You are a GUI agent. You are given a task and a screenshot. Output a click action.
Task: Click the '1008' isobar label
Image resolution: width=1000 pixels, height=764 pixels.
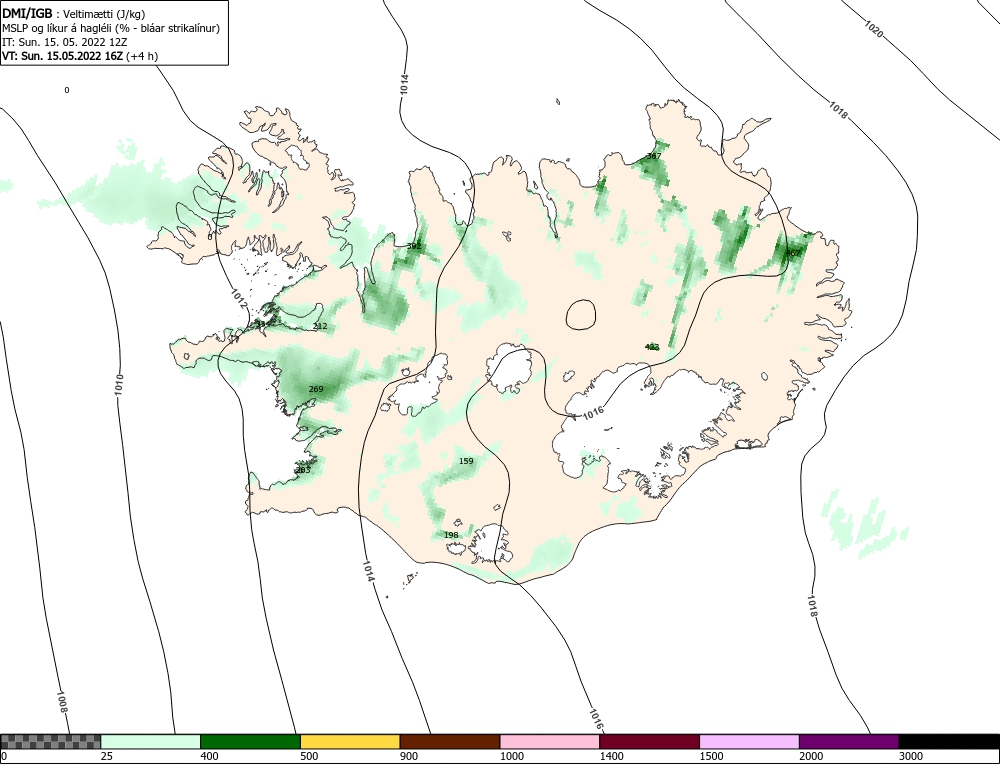[62, 702]
